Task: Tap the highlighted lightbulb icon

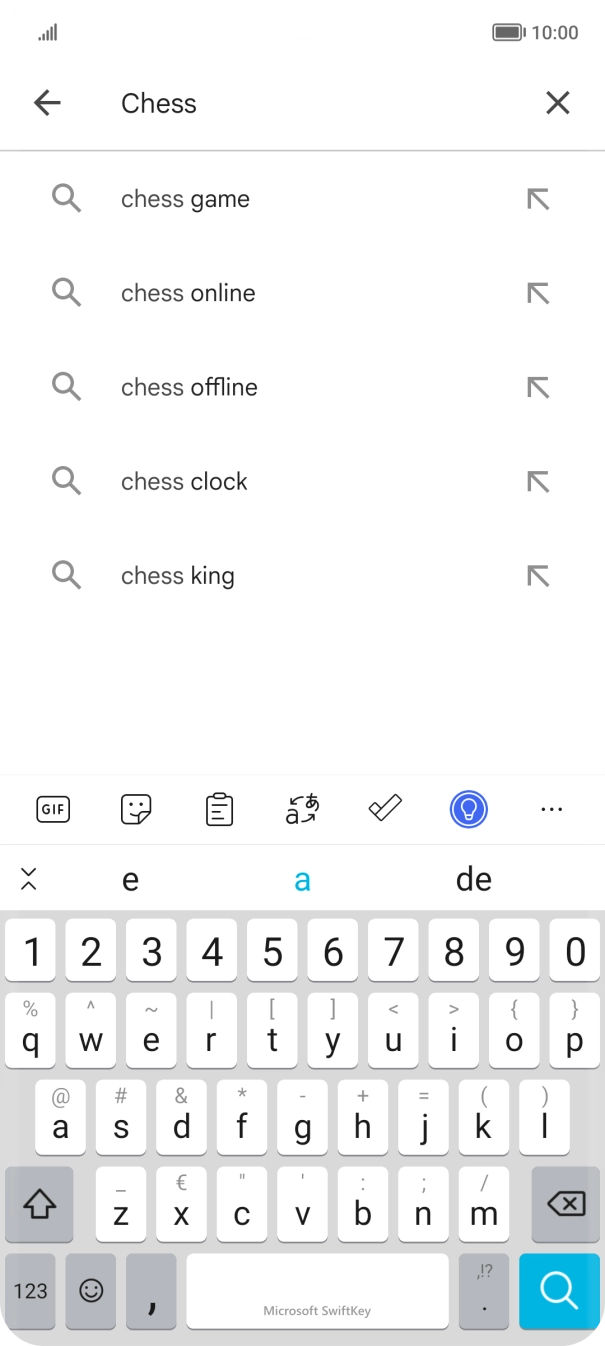Action: coord(468,809)
